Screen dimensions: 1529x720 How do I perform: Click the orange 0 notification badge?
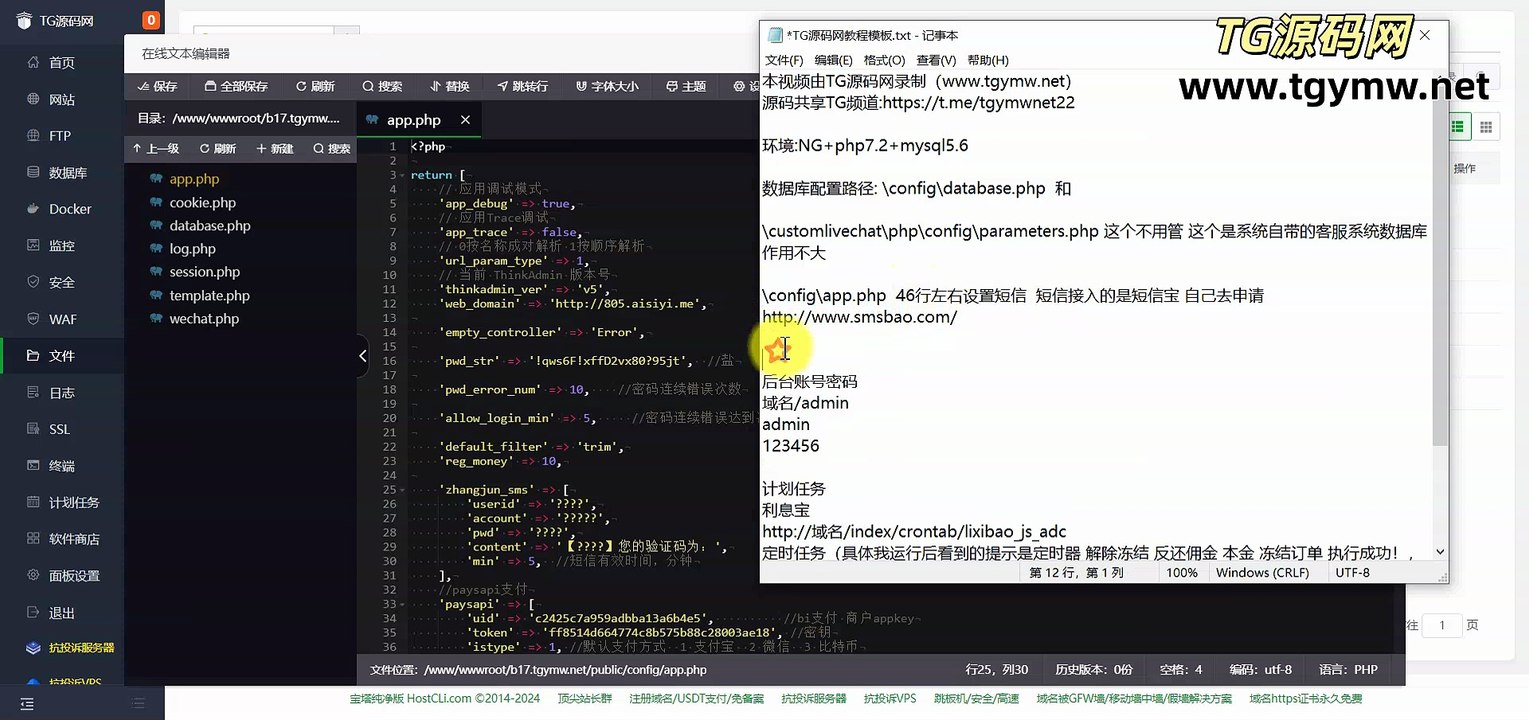point(151,20)
